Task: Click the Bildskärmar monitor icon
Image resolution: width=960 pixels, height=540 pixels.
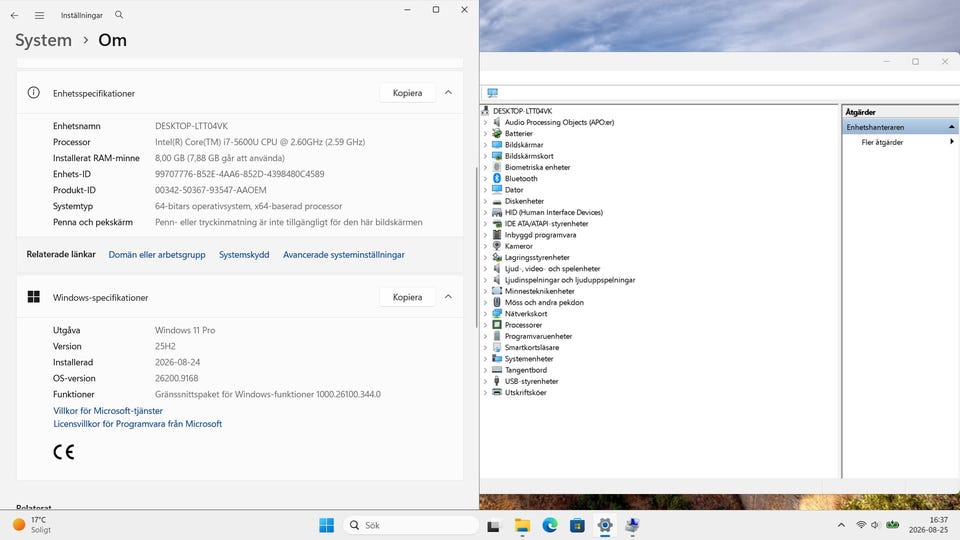Action: pos(497,144)
